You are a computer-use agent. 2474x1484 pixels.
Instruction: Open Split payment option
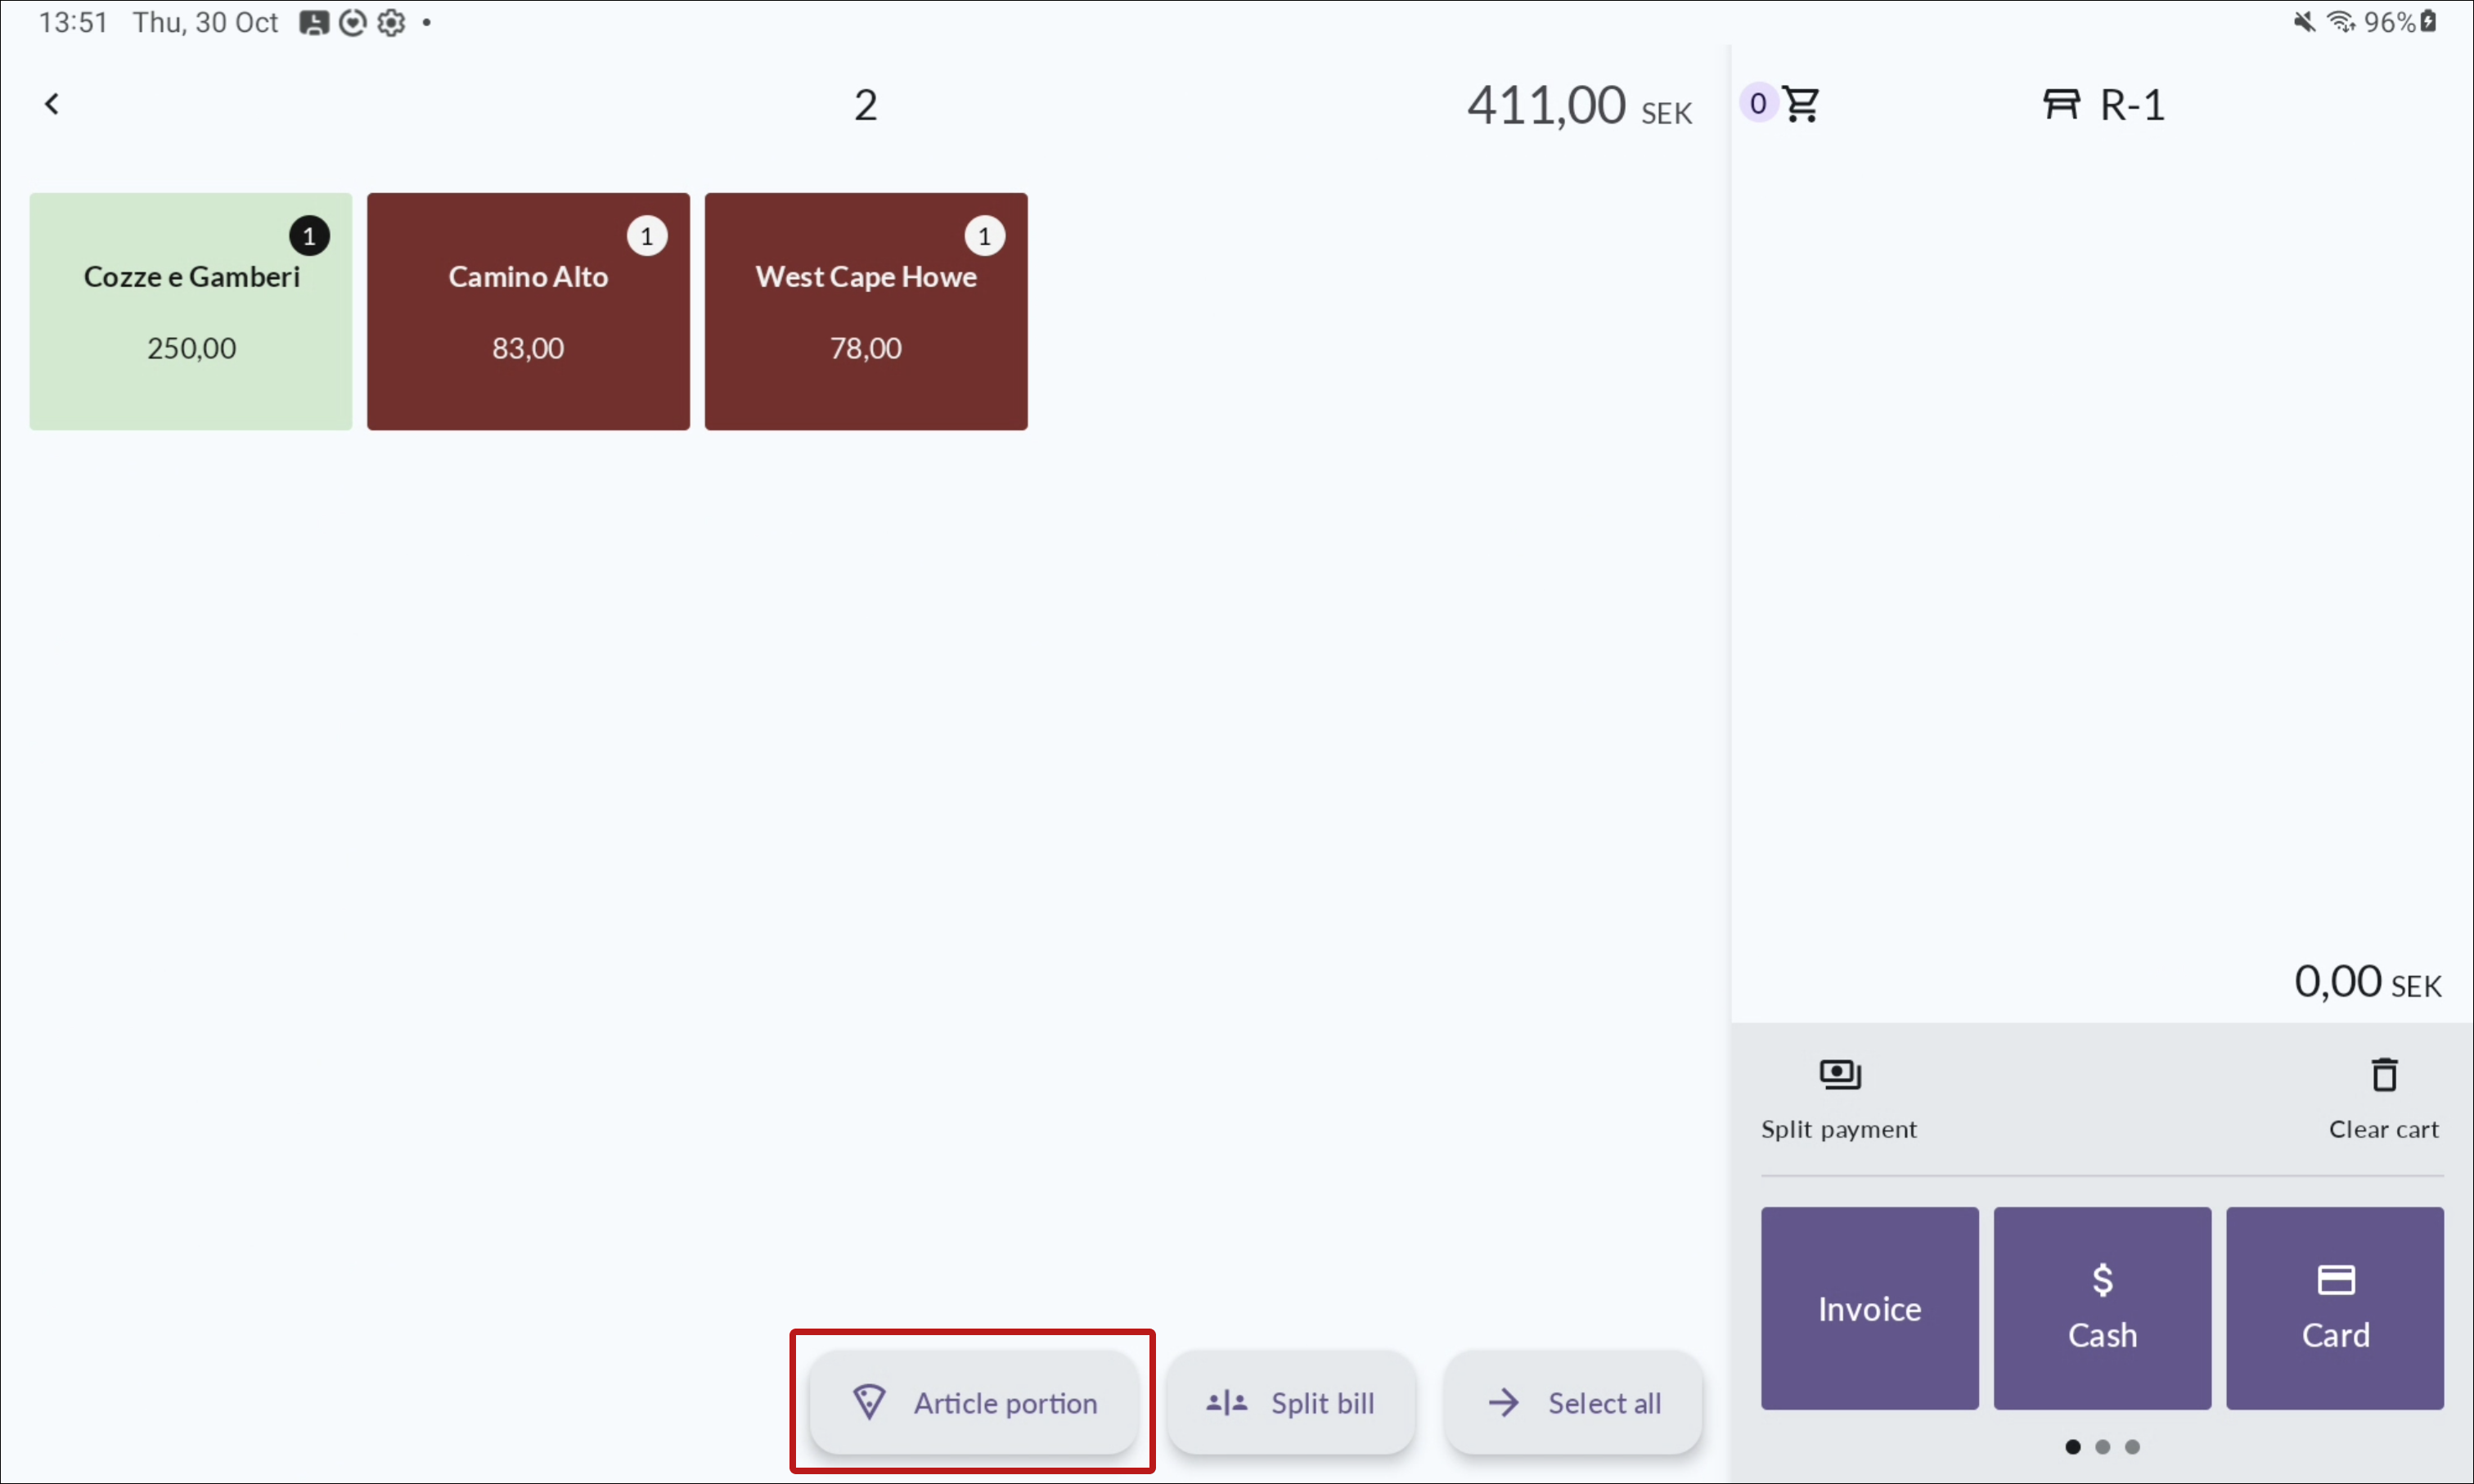coord(1839,1098)
